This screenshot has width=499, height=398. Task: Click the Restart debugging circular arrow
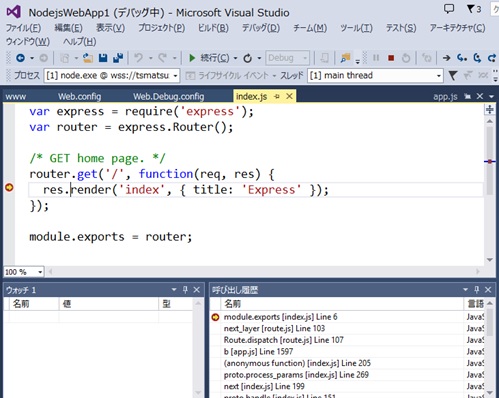tap(406, 58)
